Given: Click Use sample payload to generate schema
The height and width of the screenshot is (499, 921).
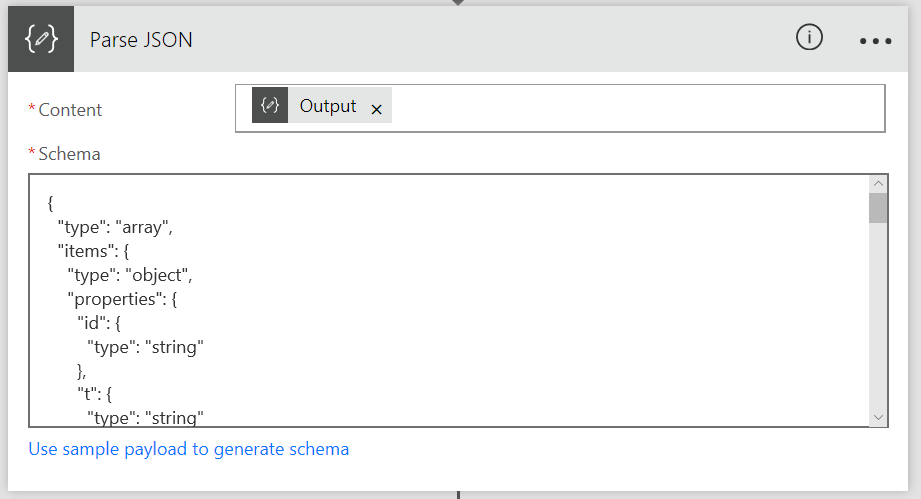Looking at the screenshot, I should pos(189,449).
